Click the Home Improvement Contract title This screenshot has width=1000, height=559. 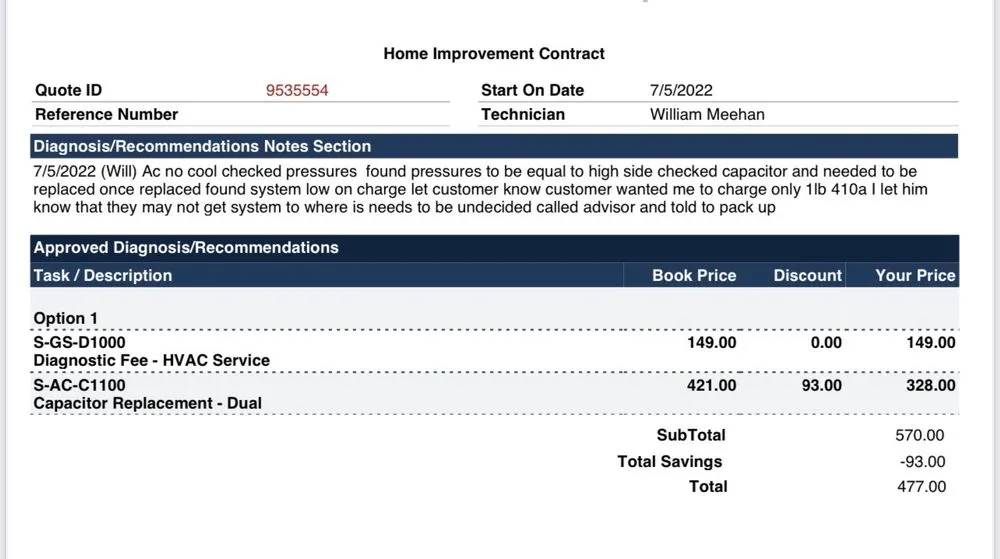pos(494,54)
